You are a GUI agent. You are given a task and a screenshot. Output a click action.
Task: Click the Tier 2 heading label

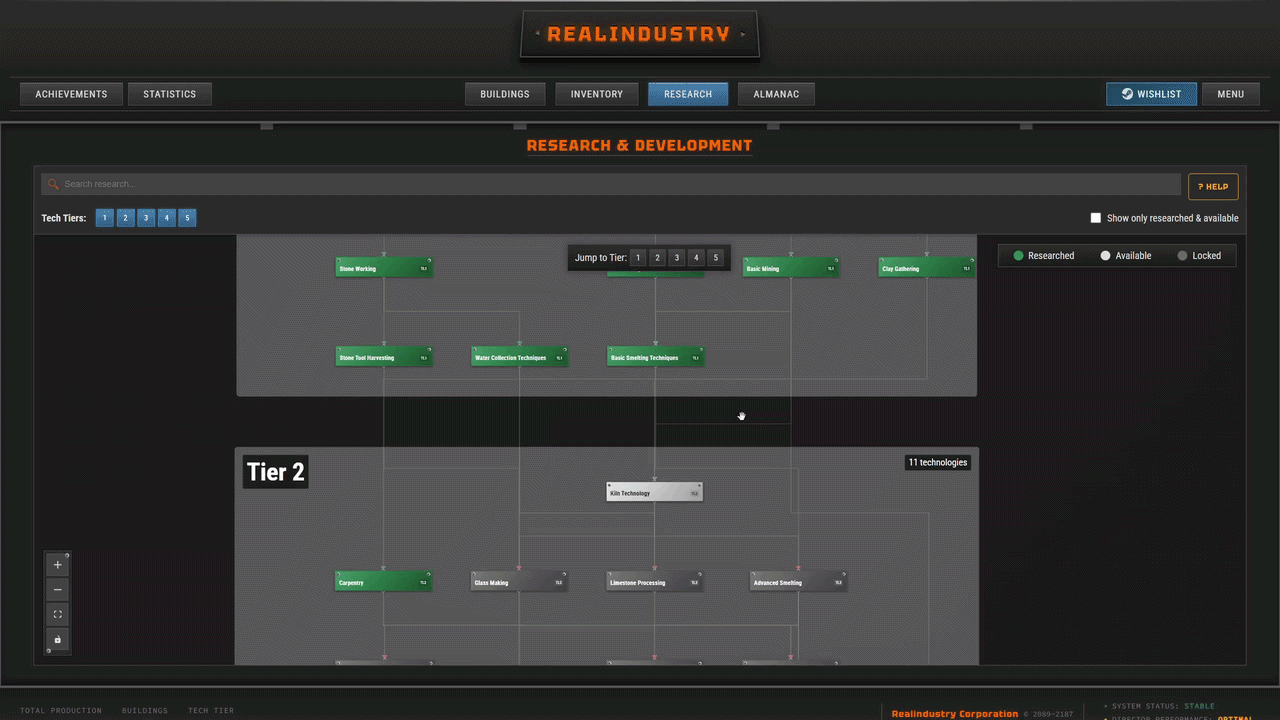pyautogui.click(x=276, y=472)
